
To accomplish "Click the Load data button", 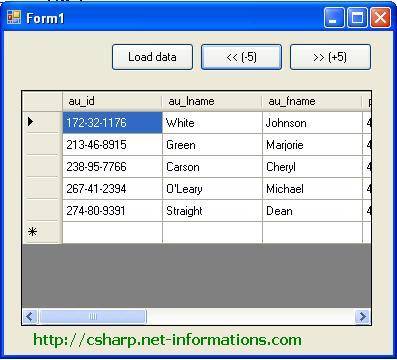I will [x=152, y=57].
